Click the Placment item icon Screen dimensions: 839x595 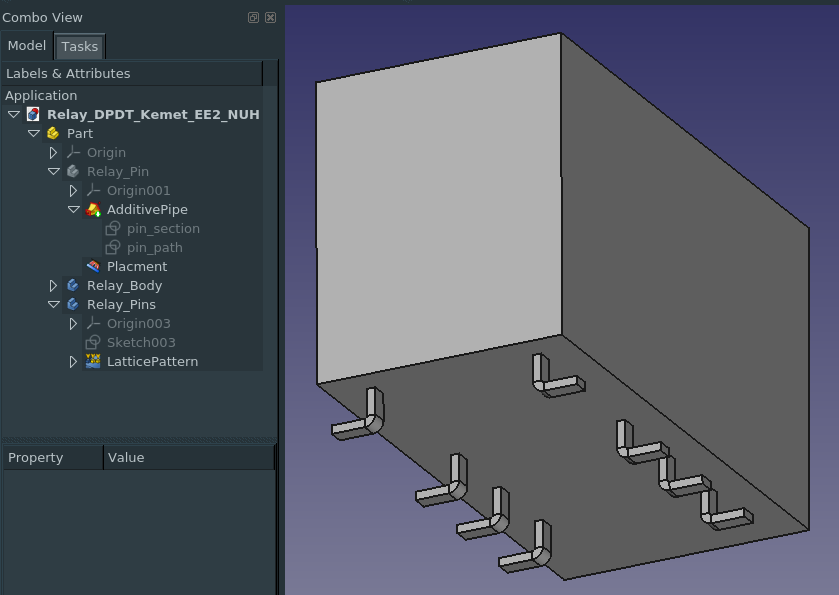pos(93,267)
